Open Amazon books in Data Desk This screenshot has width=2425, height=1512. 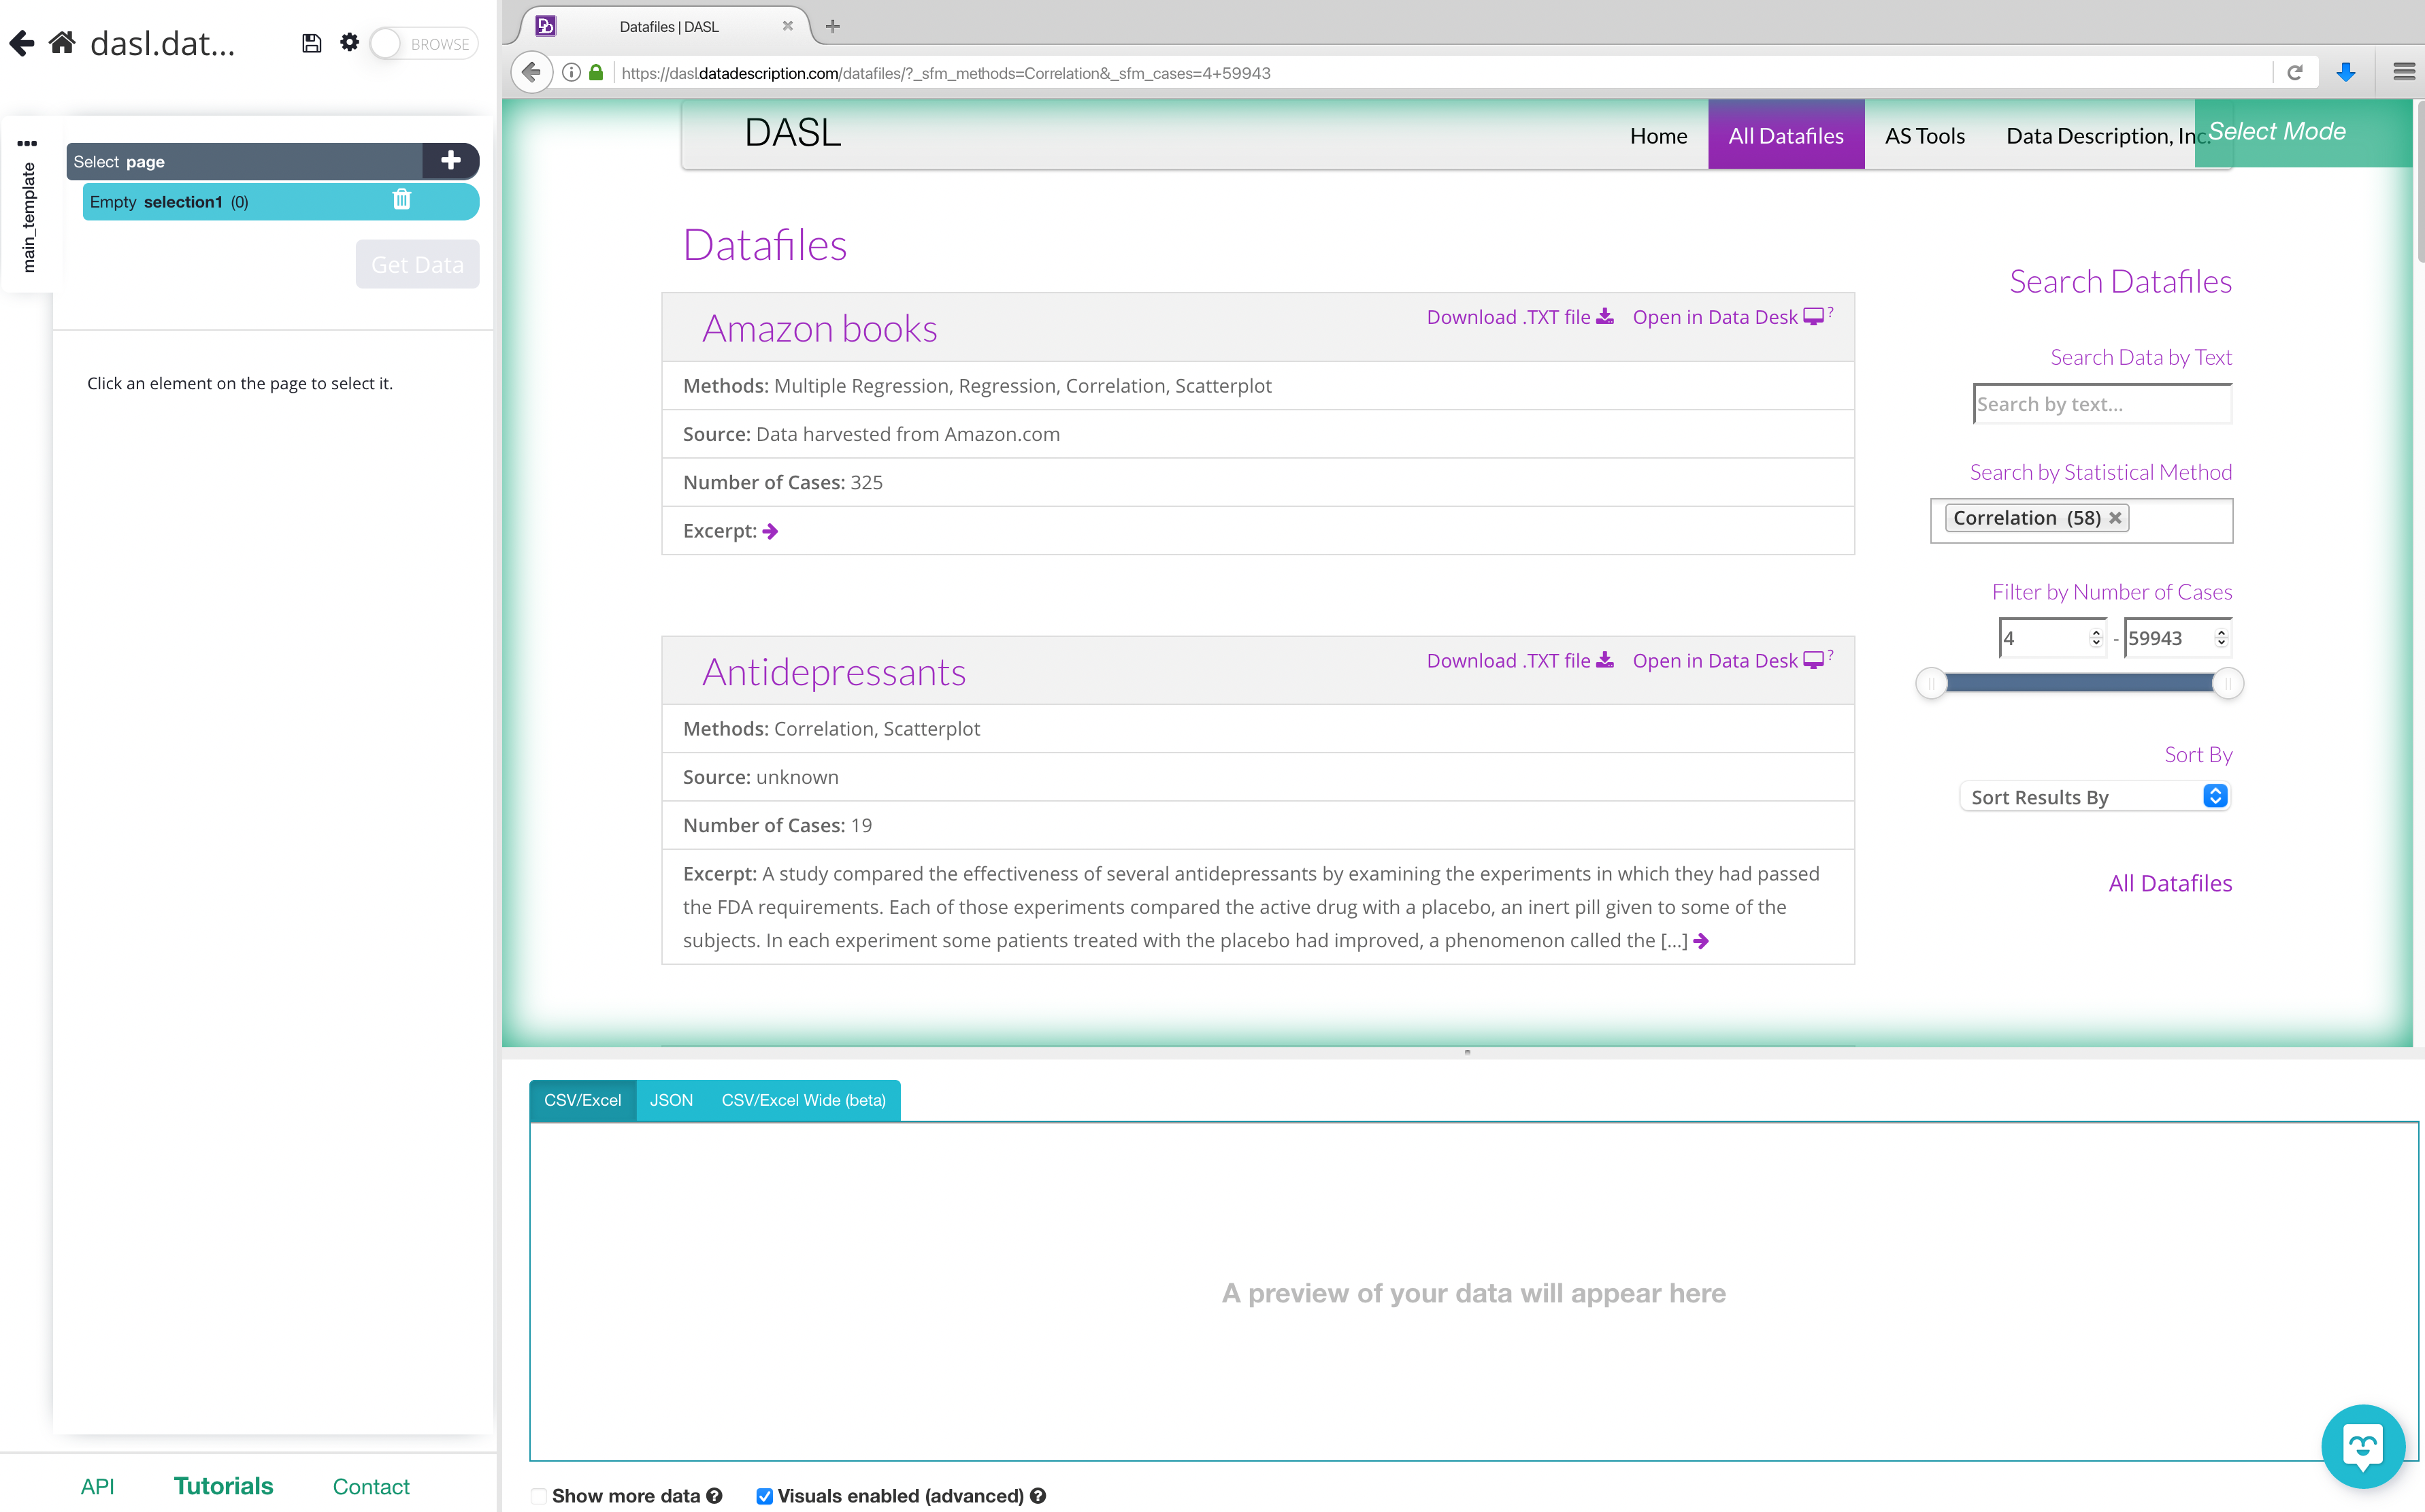point(1727,317)
